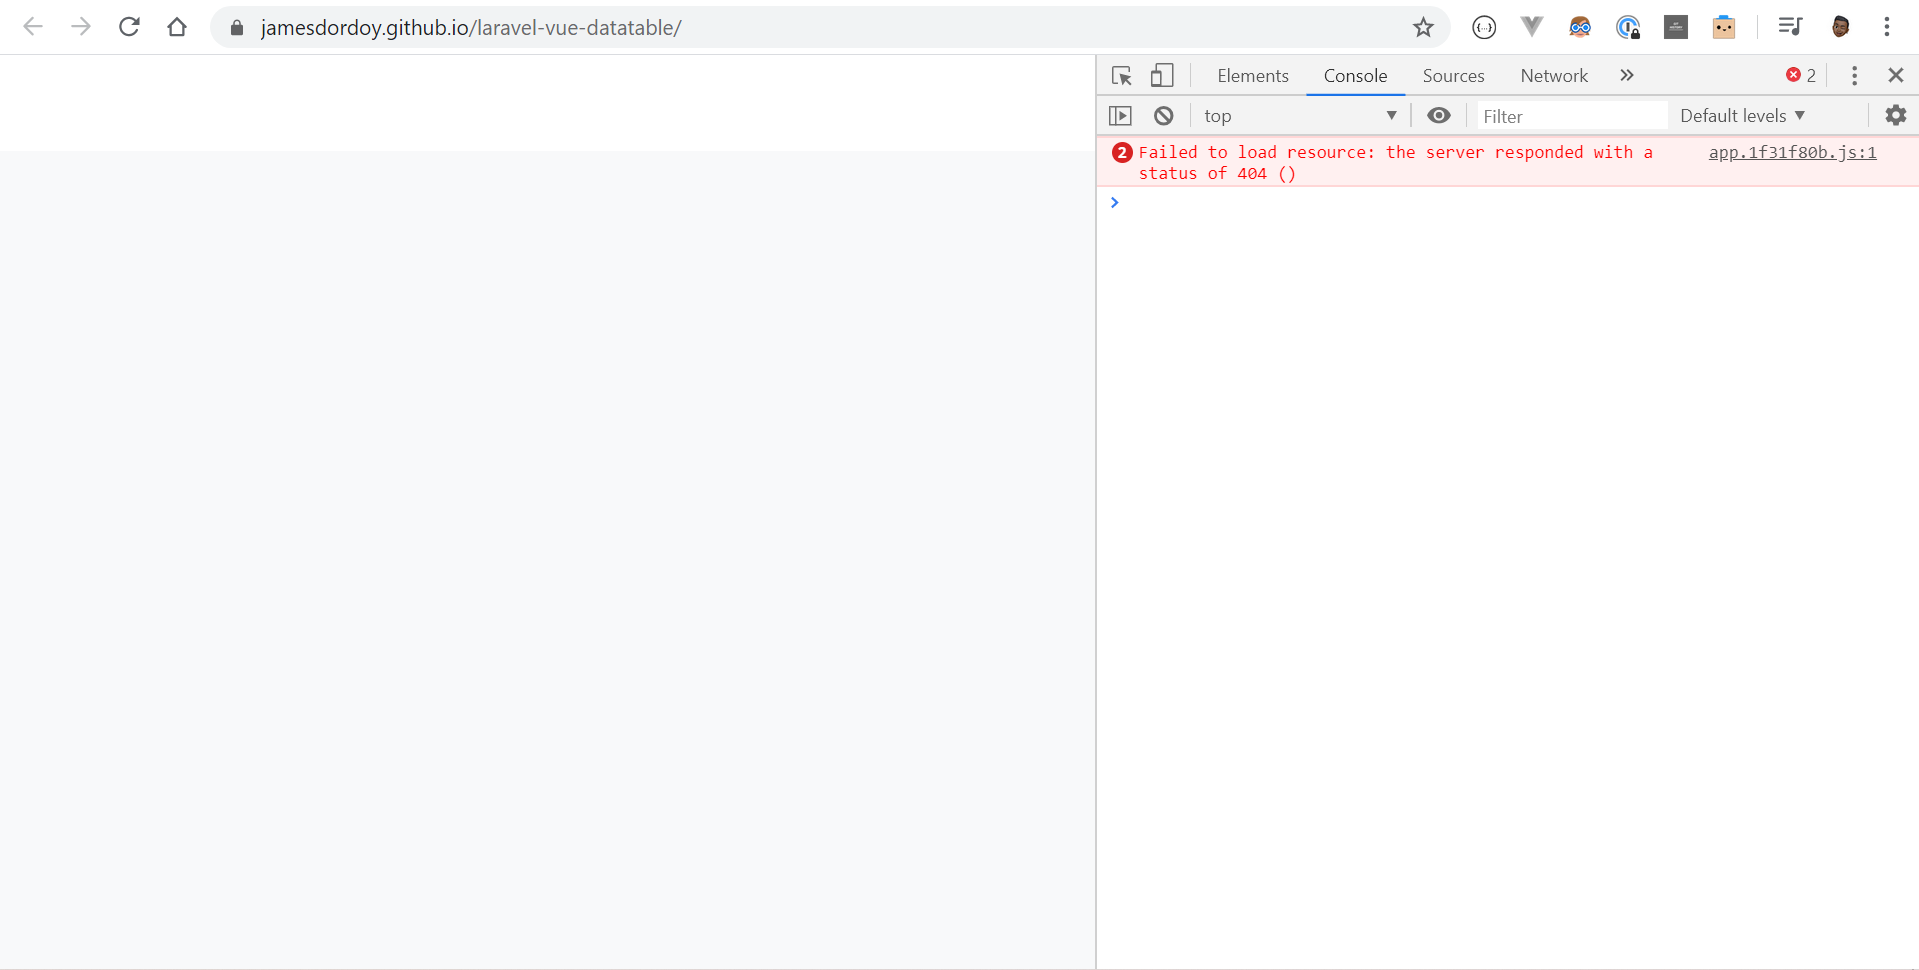Switch to the Elements panel
Viewport: 1919px width, 970px height.
point(1252,75)
